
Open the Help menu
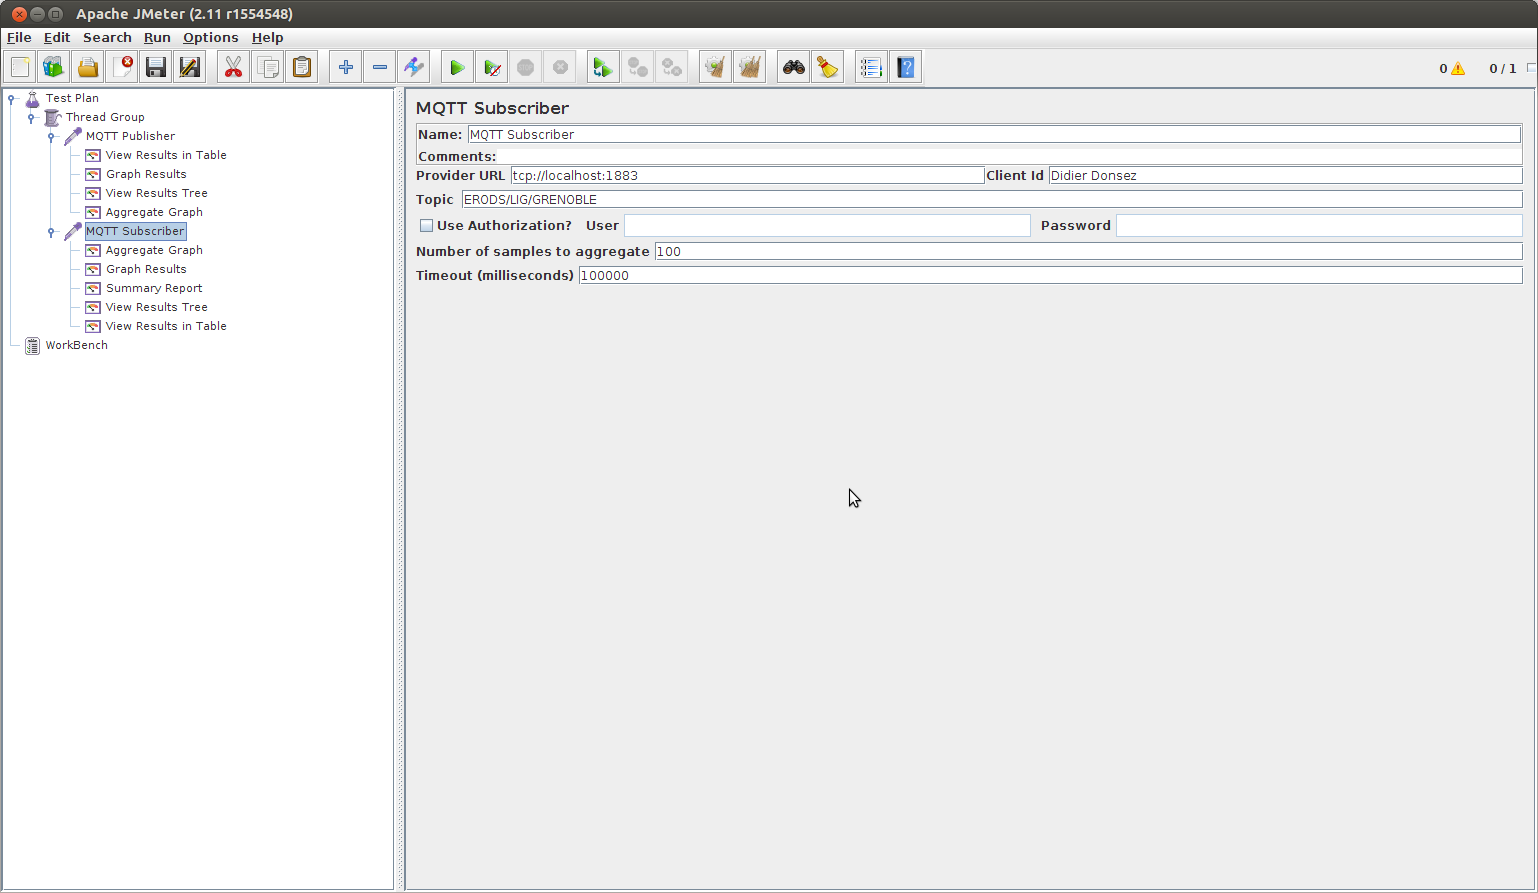[268, 37]
